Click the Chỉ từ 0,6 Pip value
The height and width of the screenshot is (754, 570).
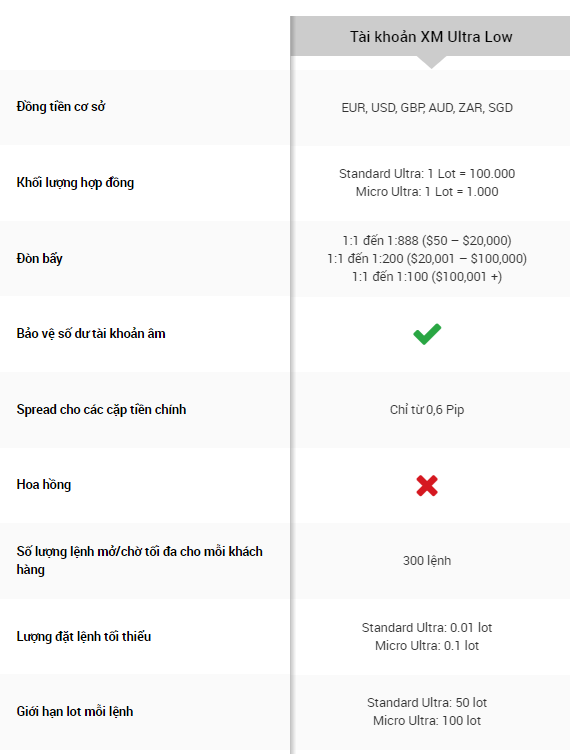(x=427, y=410)
